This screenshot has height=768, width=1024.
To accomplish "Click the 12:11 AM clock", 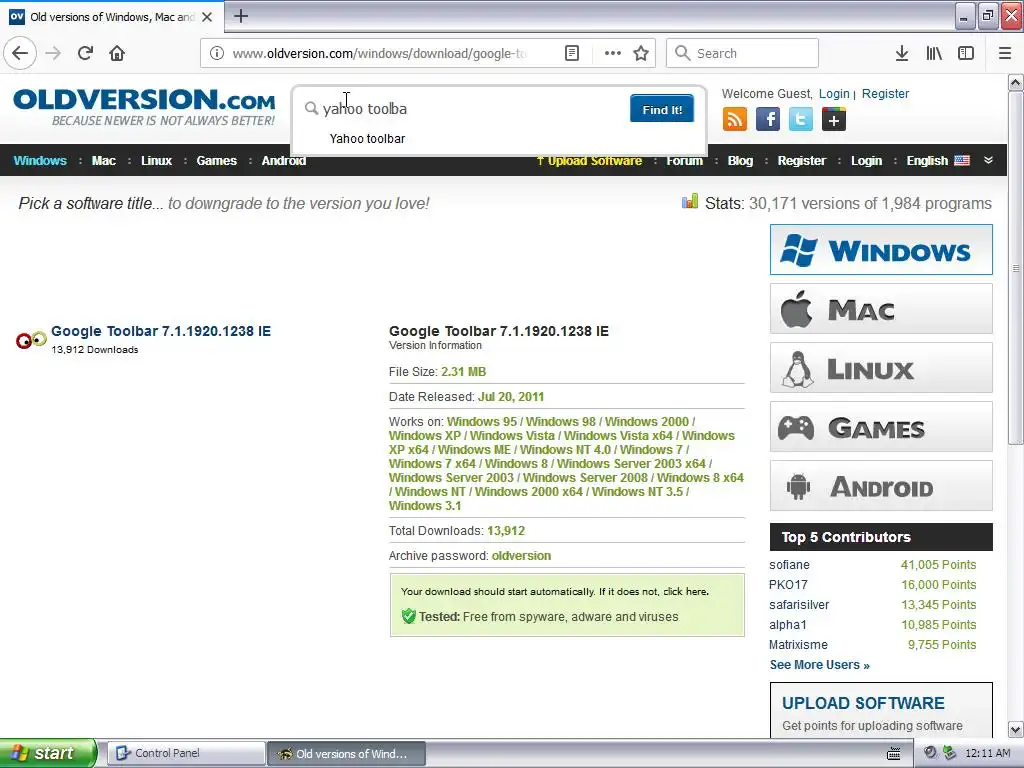I will [x=987, y=753].
